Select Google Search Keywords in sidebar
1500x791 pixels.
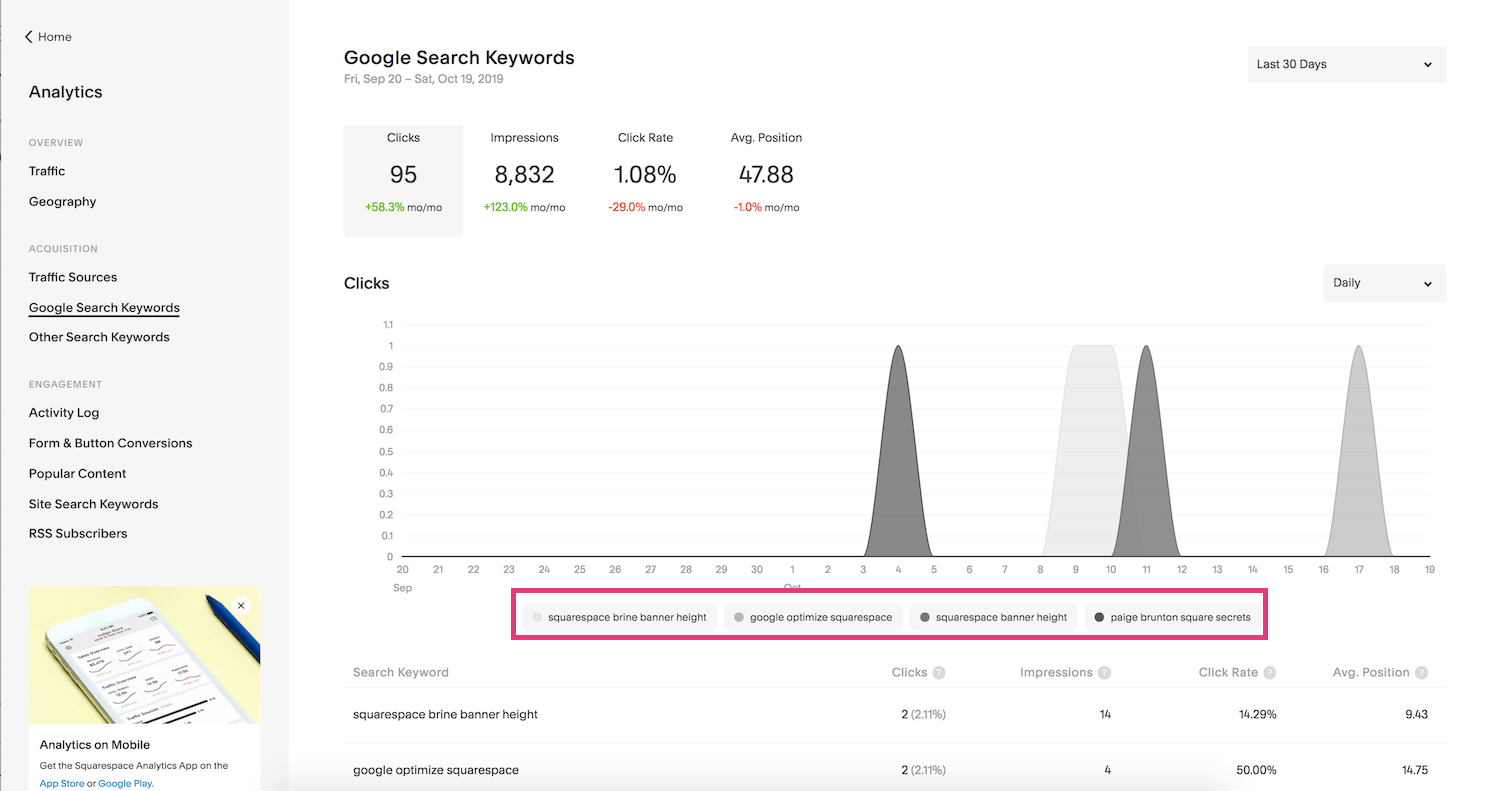pyautogui.click(x=104, y=308)
